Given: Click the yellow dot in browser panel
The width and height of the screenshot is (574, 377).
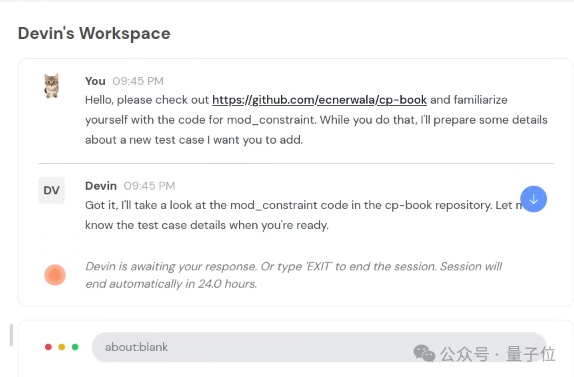Looking at the screenshot, I should point(62,347).
